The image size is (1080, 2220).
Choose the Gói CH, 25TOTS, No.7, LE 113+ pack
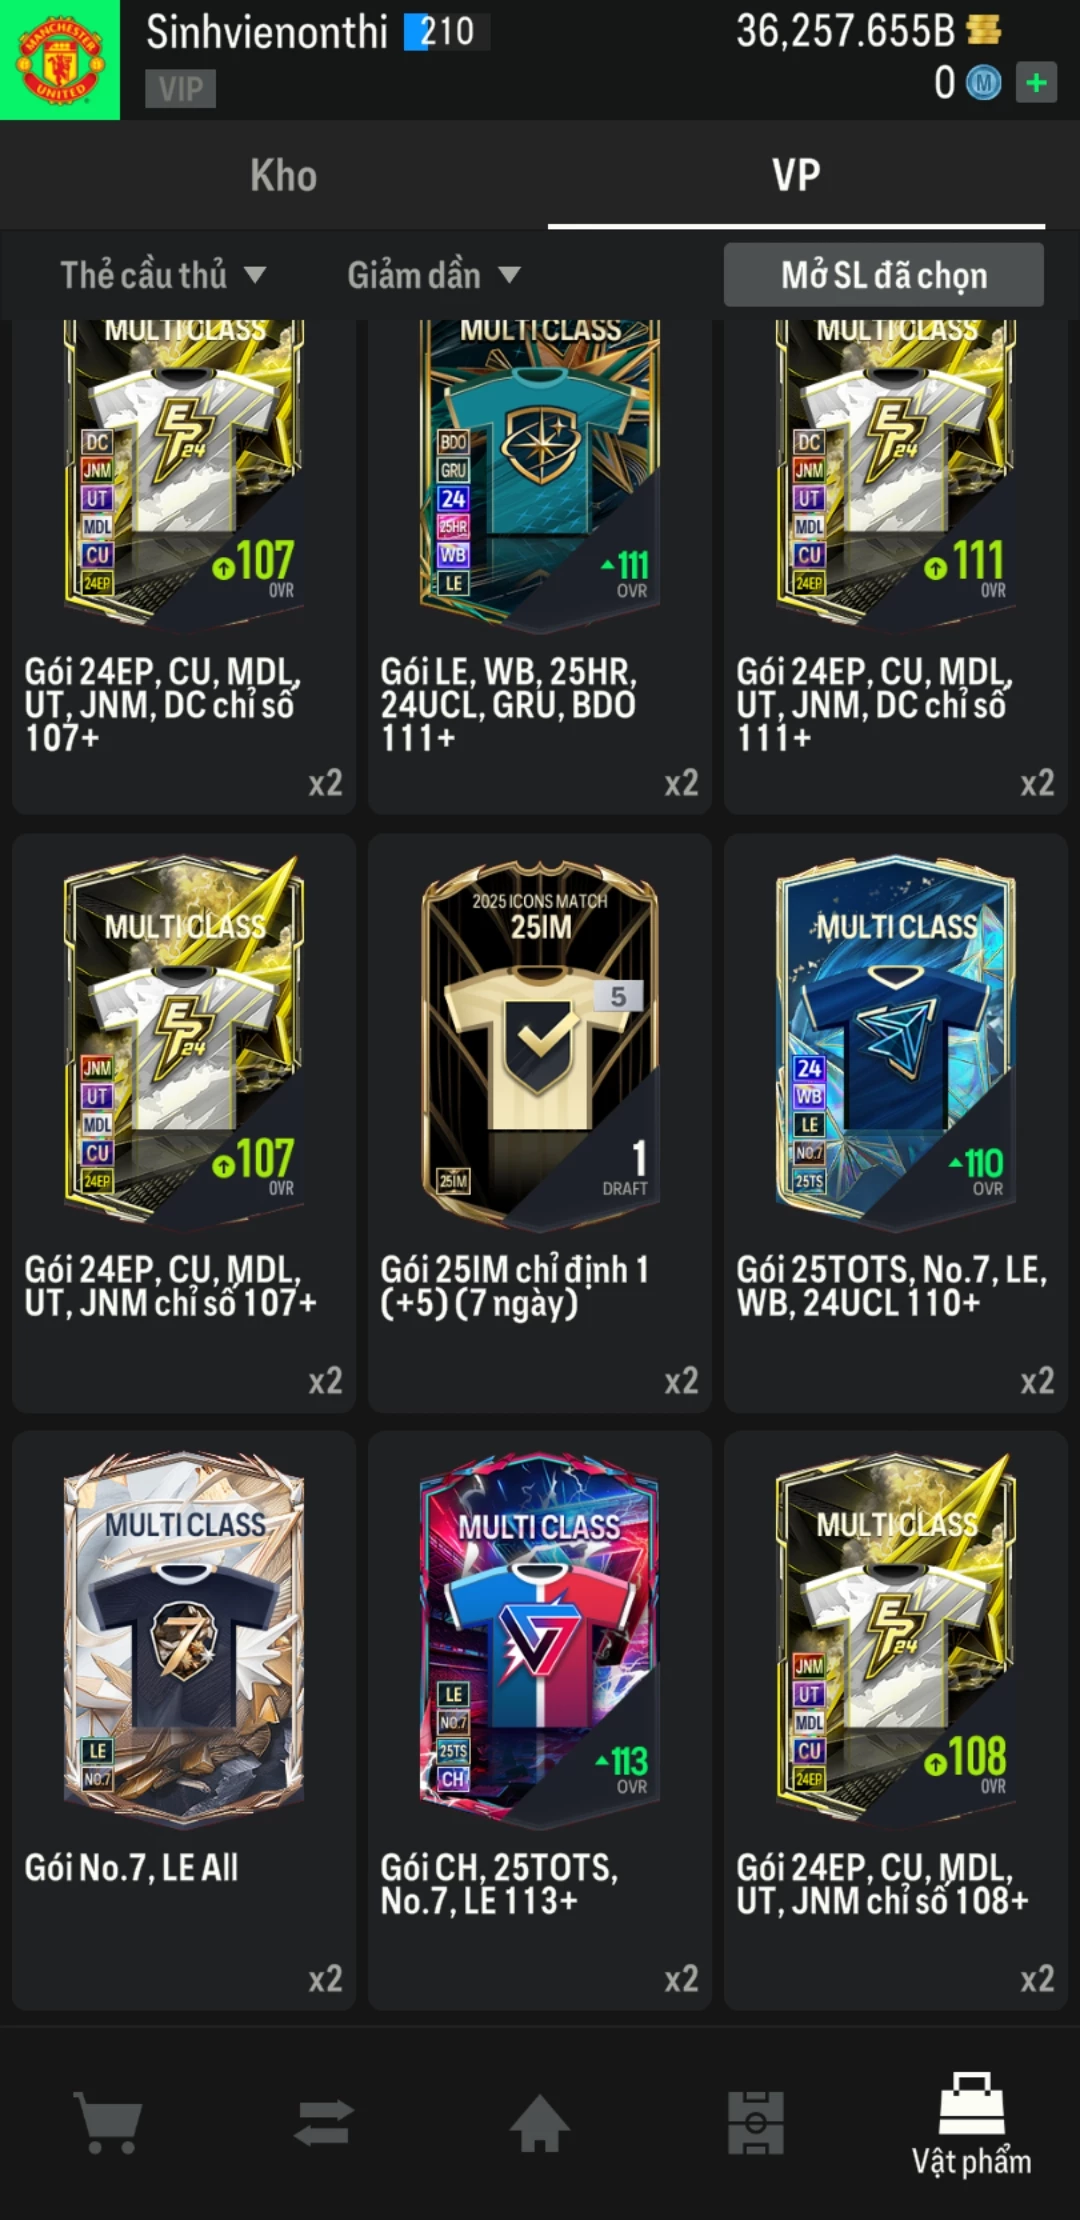(x=540, y=1720)
